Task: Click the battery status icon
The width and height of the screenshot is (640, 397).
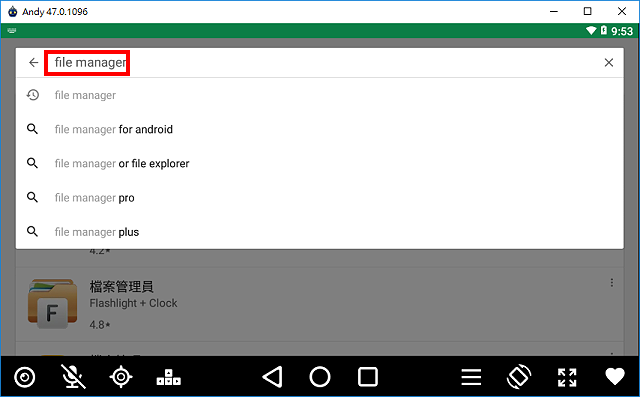Action: [x=604, y=30]
